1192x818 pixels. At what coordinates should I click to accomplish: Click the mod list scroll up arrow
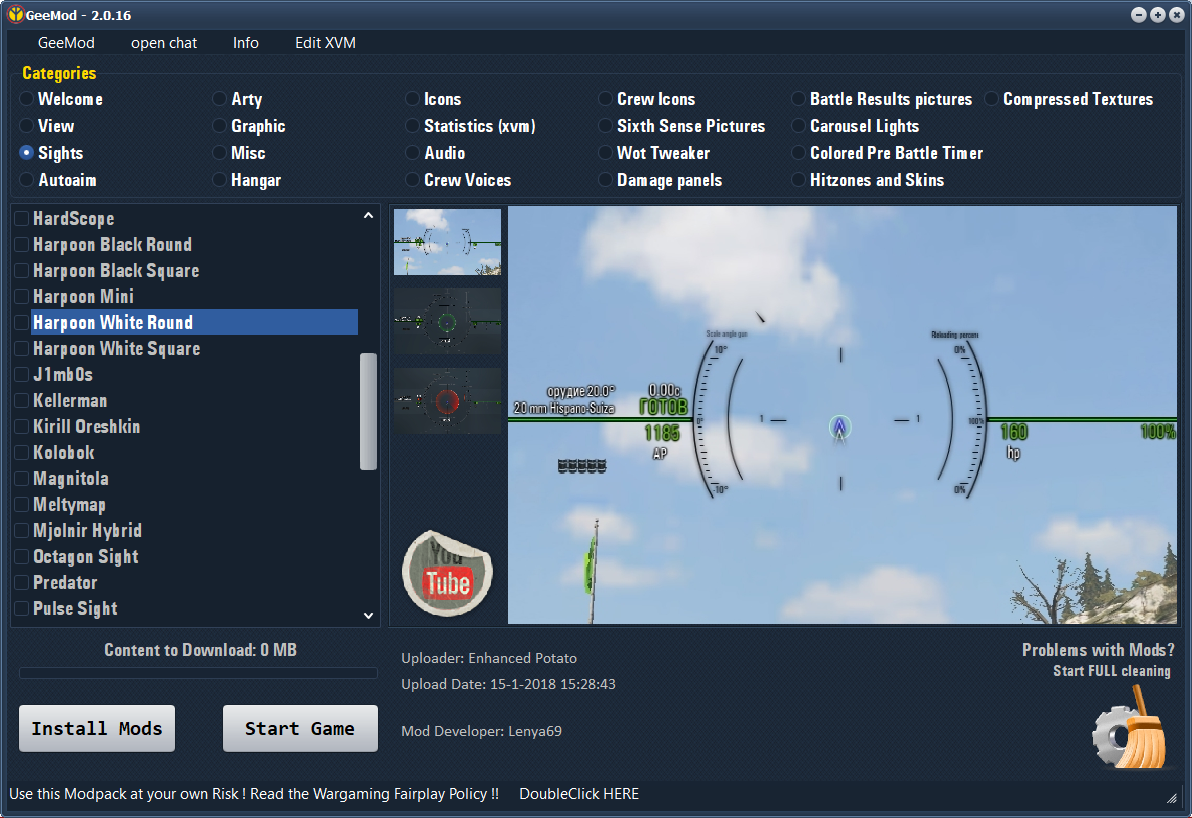pos(368,216)
